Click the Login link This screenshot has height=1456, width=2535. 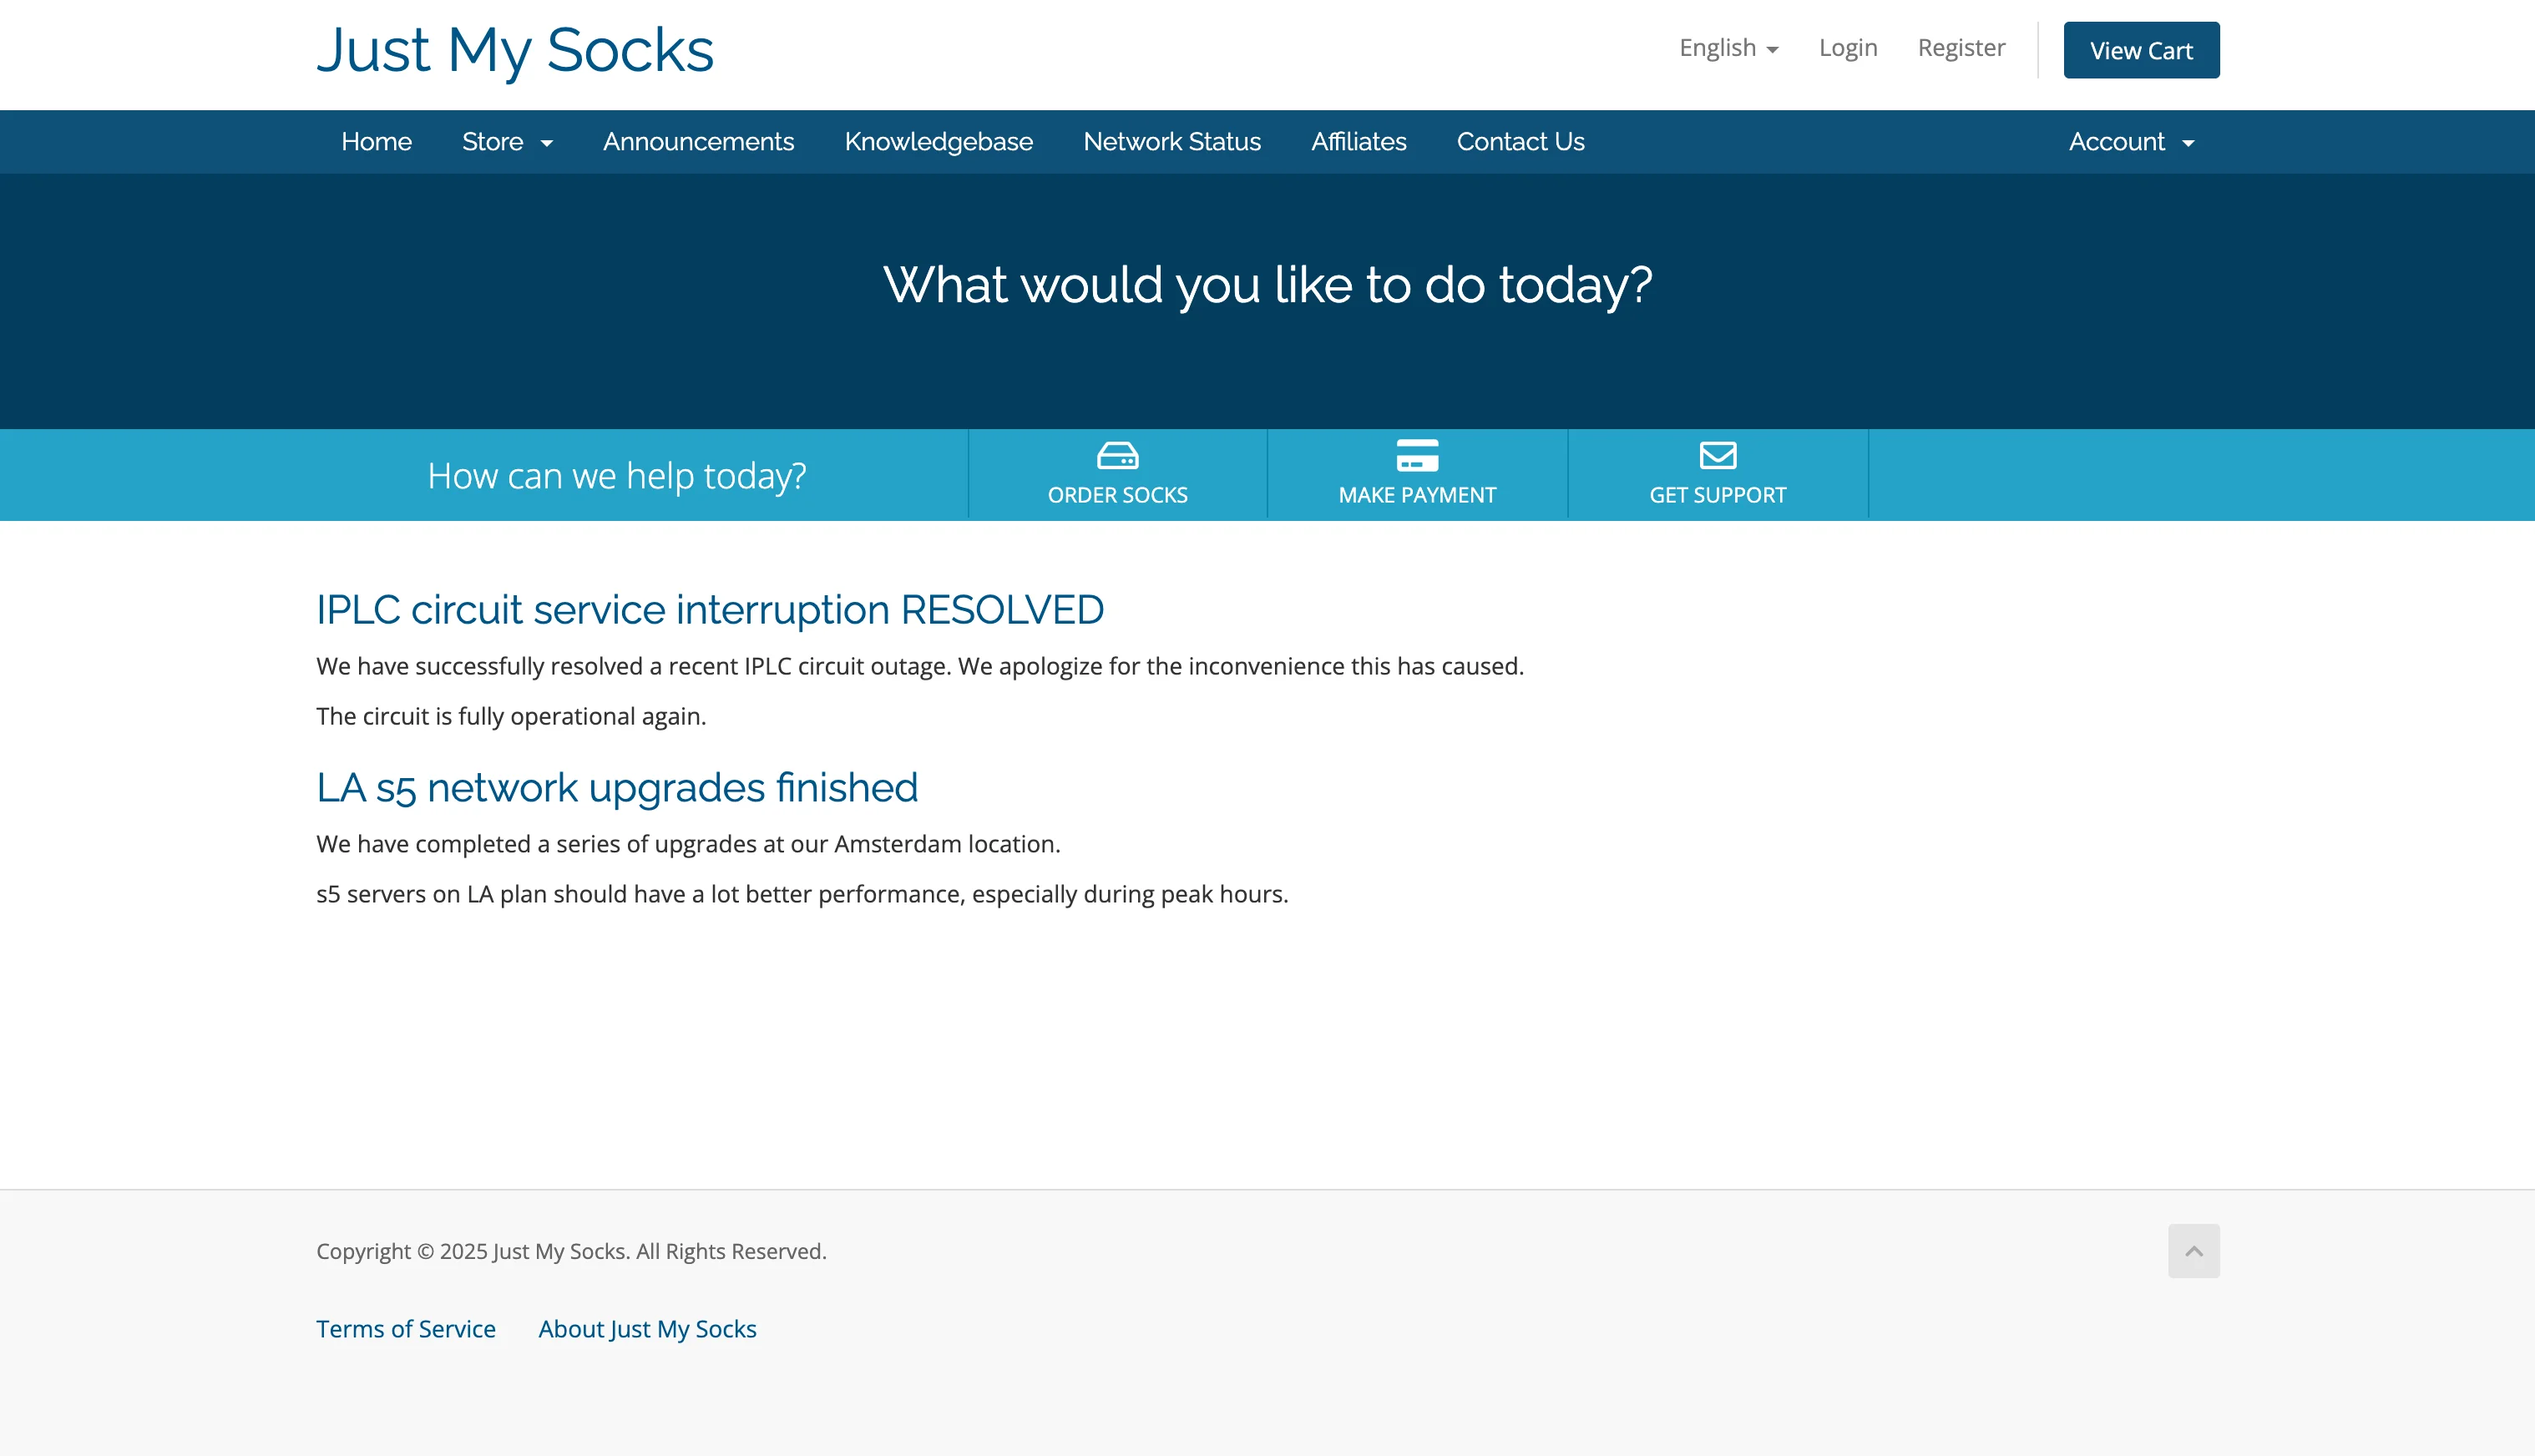(1848, 47)
